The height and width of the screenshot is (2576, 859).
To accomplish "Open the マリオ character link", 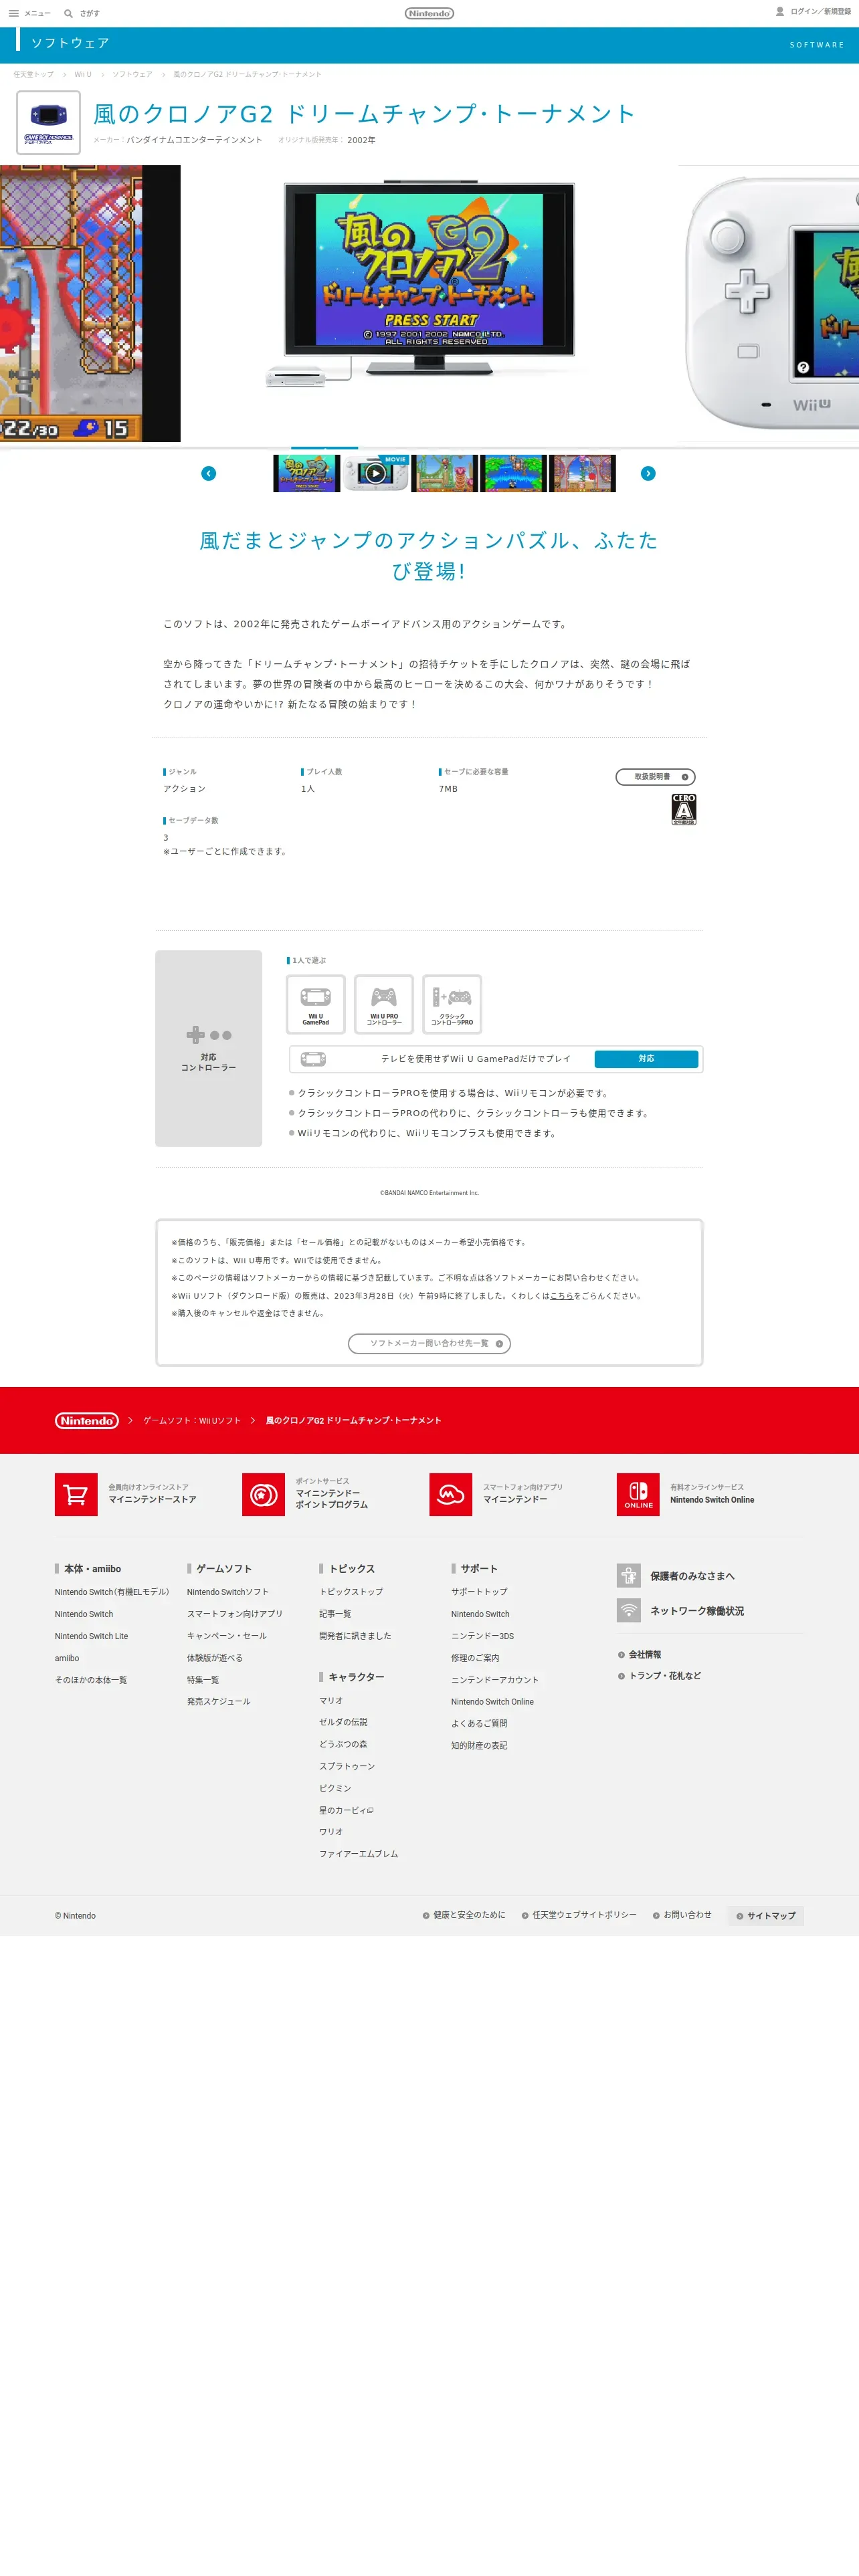I will (x=331, y=1700).
